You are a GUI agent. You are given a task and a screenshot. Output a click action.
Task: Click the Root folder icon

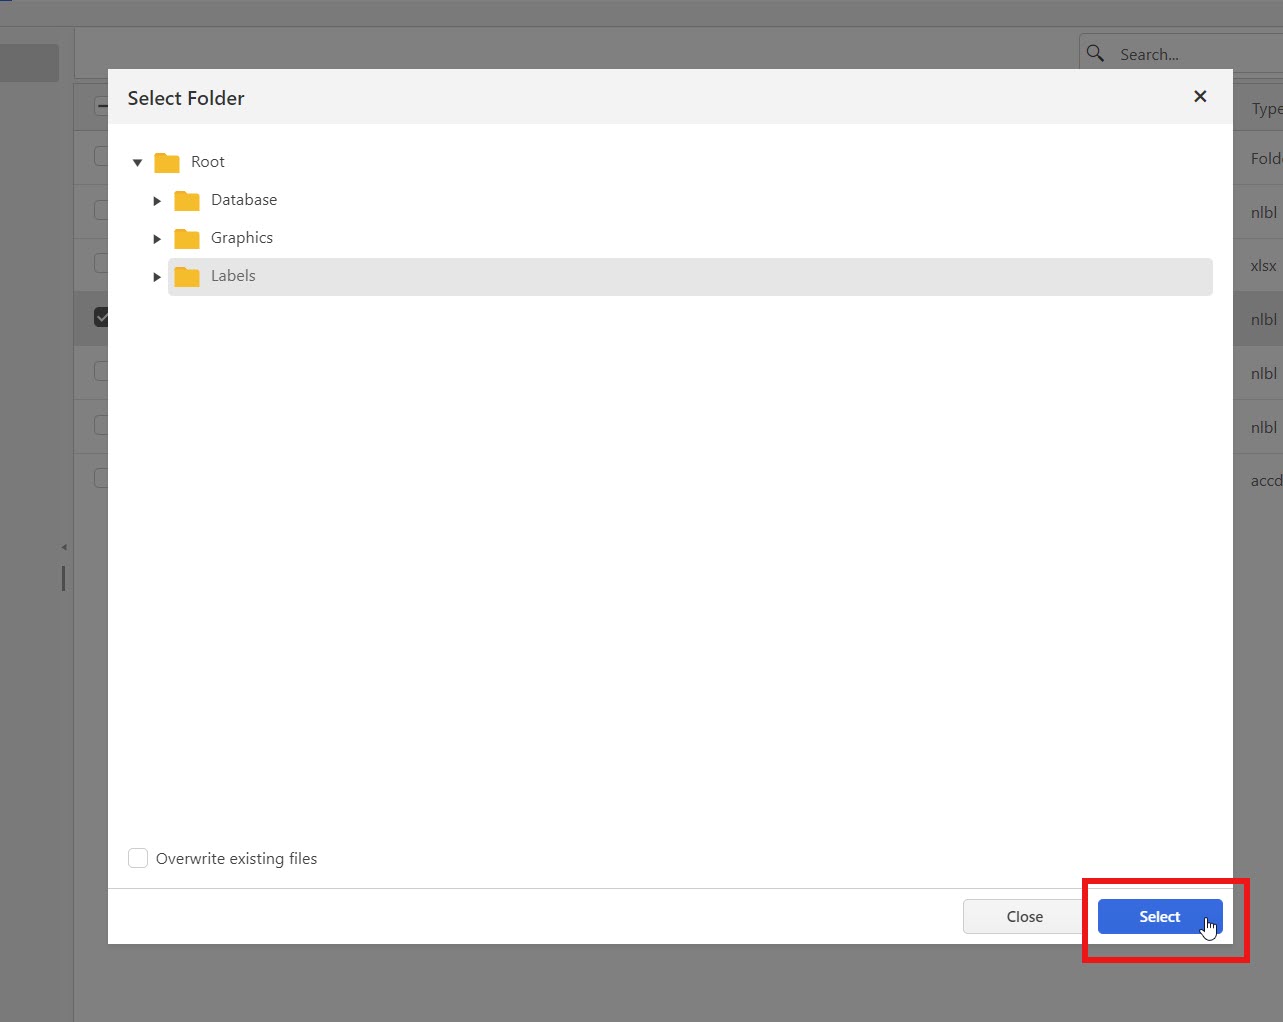point(167,162)
